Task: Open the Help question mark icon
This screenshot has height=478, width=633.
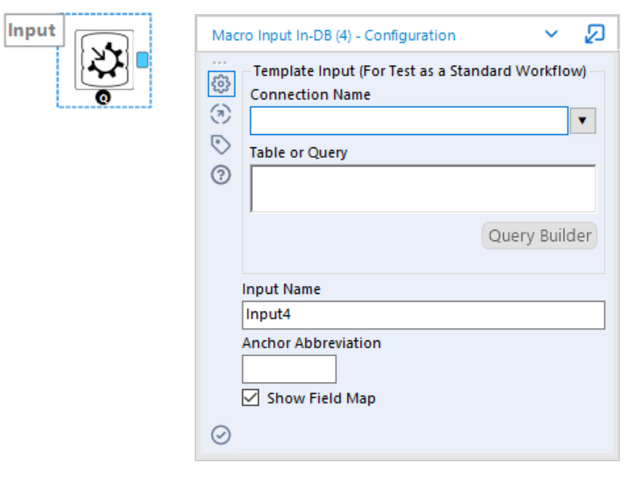Action: (221, 174)
